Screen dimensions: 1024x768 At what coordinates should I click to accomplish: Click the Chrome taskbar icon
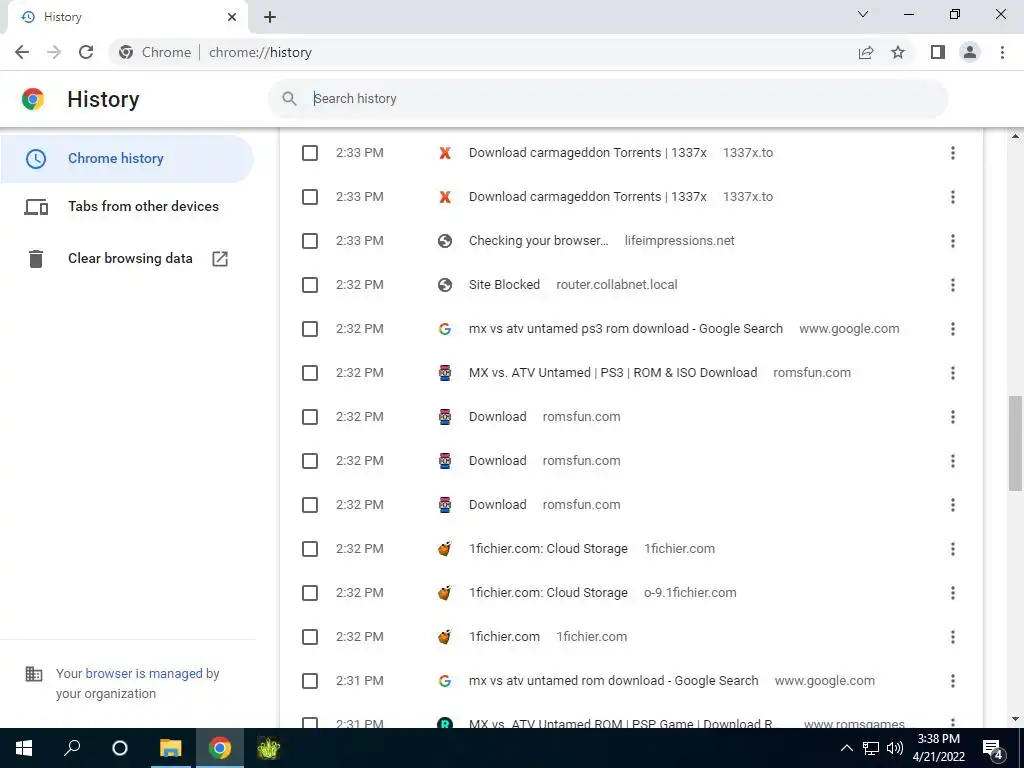tap(219, 748)
